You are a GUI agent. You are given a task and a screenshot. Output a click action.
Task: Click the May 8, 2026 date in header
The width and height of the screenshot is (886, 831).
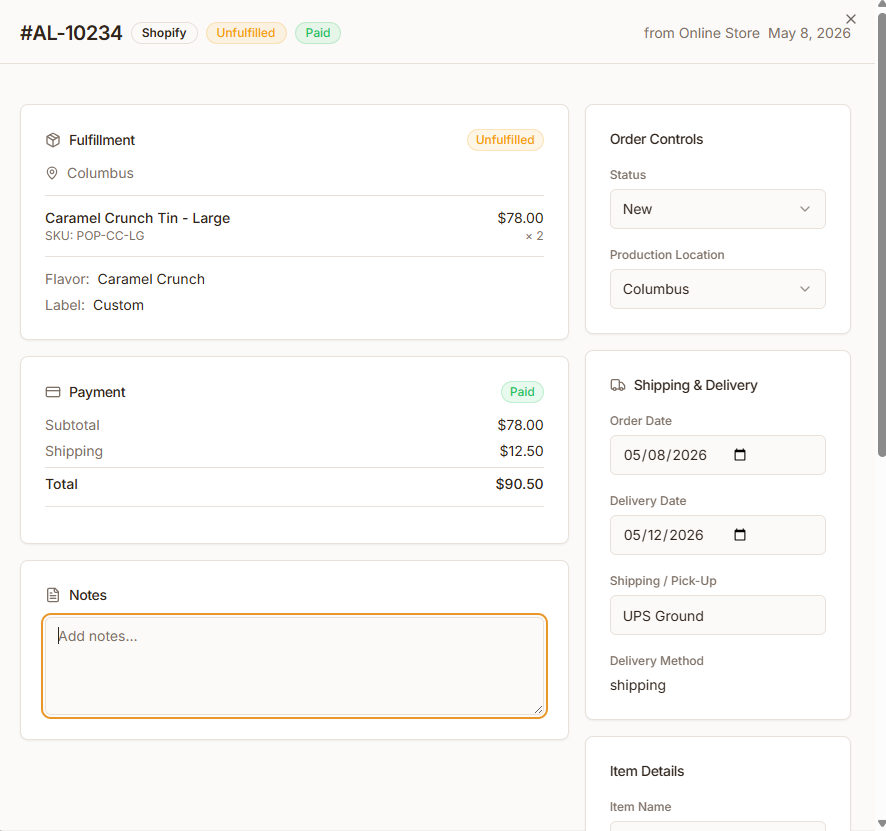[x=809, y=33]
